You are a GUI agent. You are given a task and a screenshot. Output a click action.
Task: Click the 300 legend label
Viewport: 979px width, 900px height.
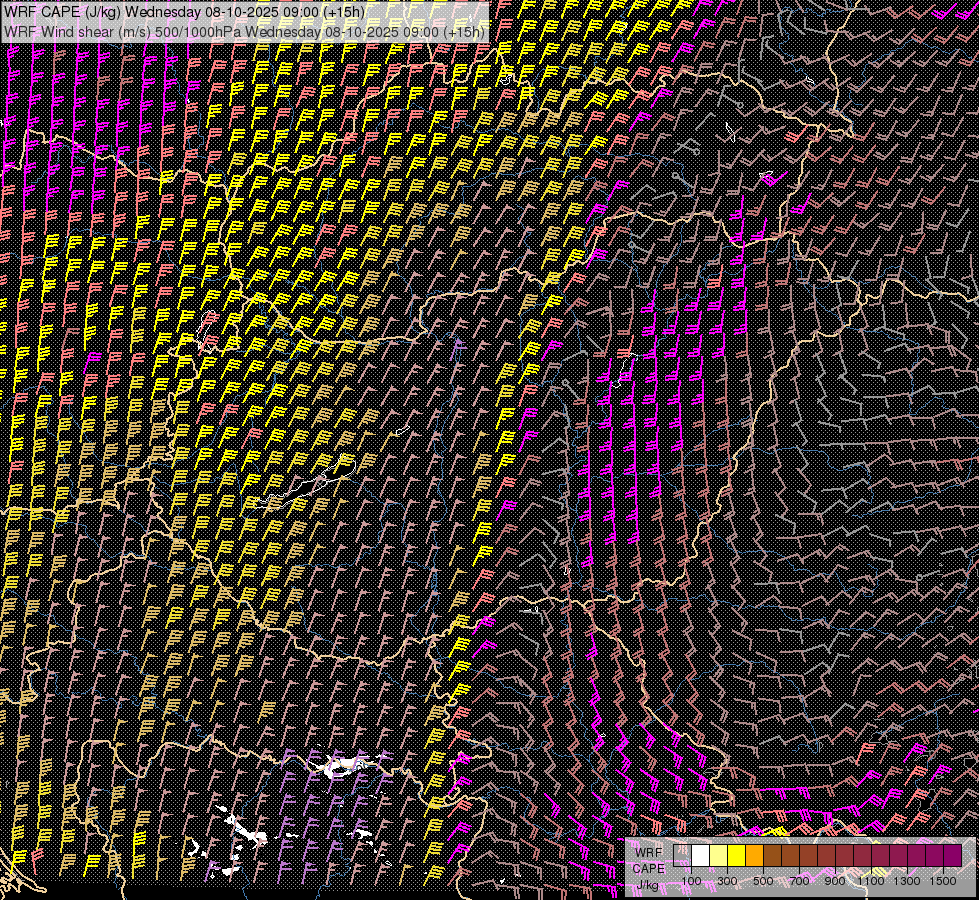(727, 881)
